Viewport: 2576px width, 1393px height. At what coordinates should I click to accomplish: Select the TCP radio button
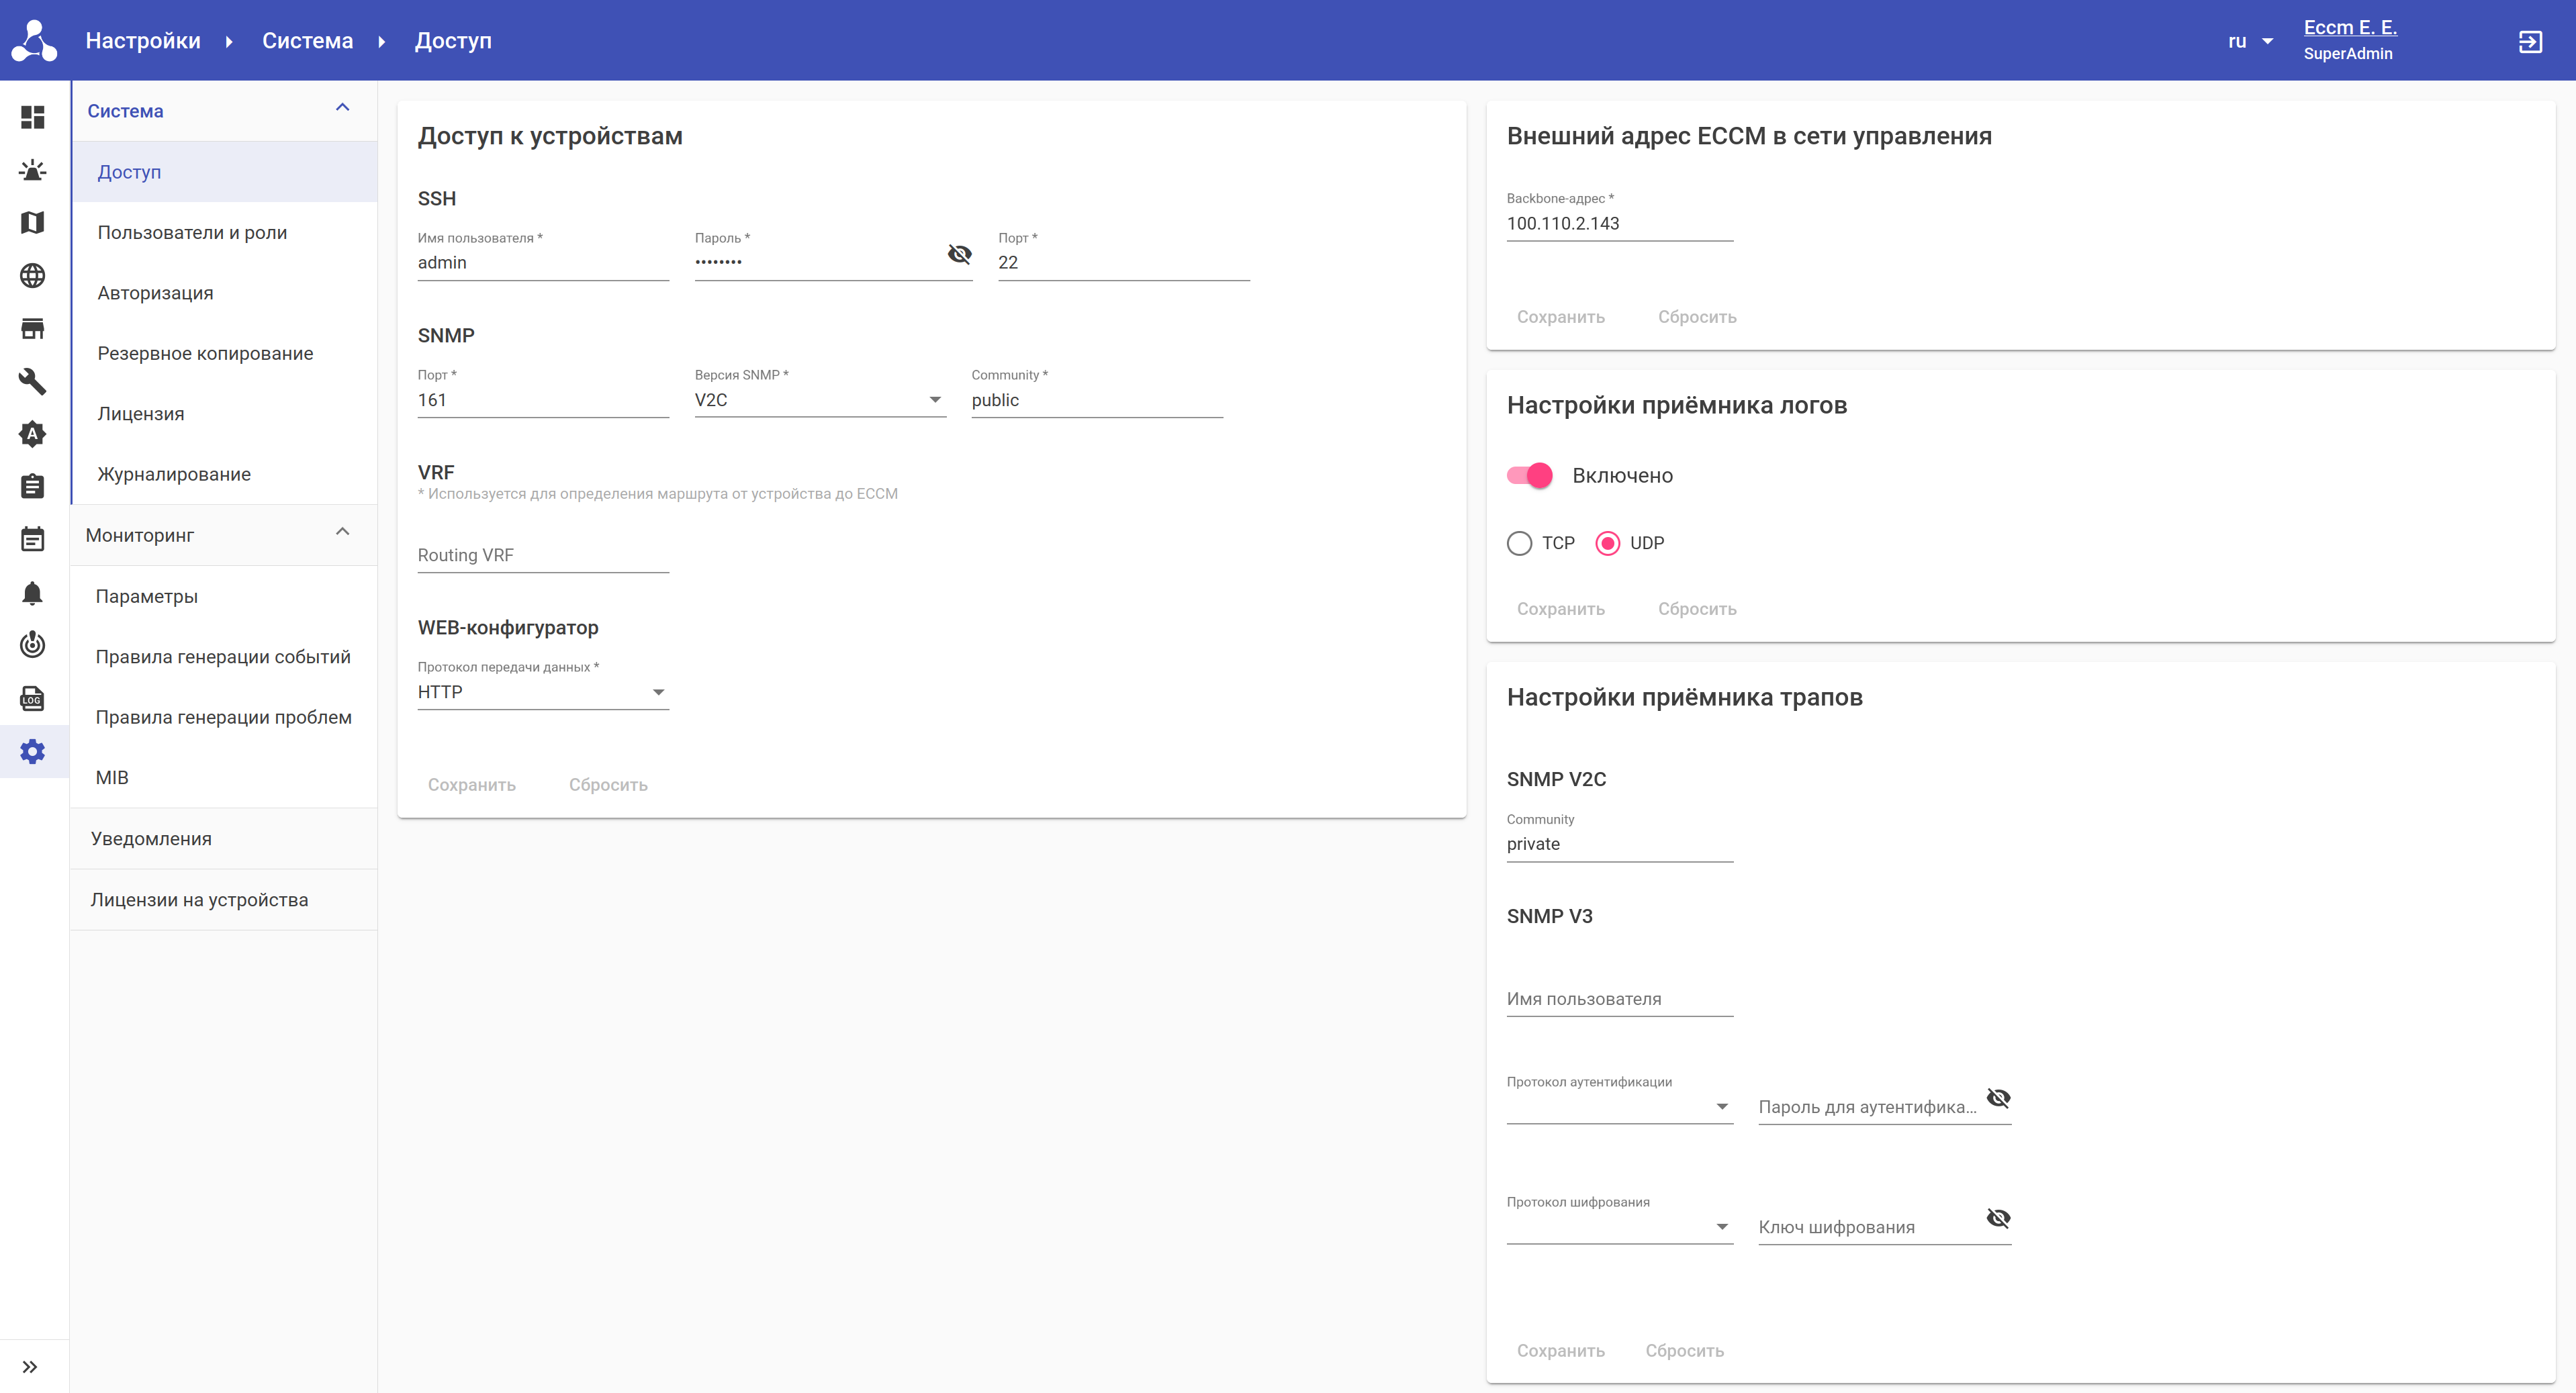1519,543
